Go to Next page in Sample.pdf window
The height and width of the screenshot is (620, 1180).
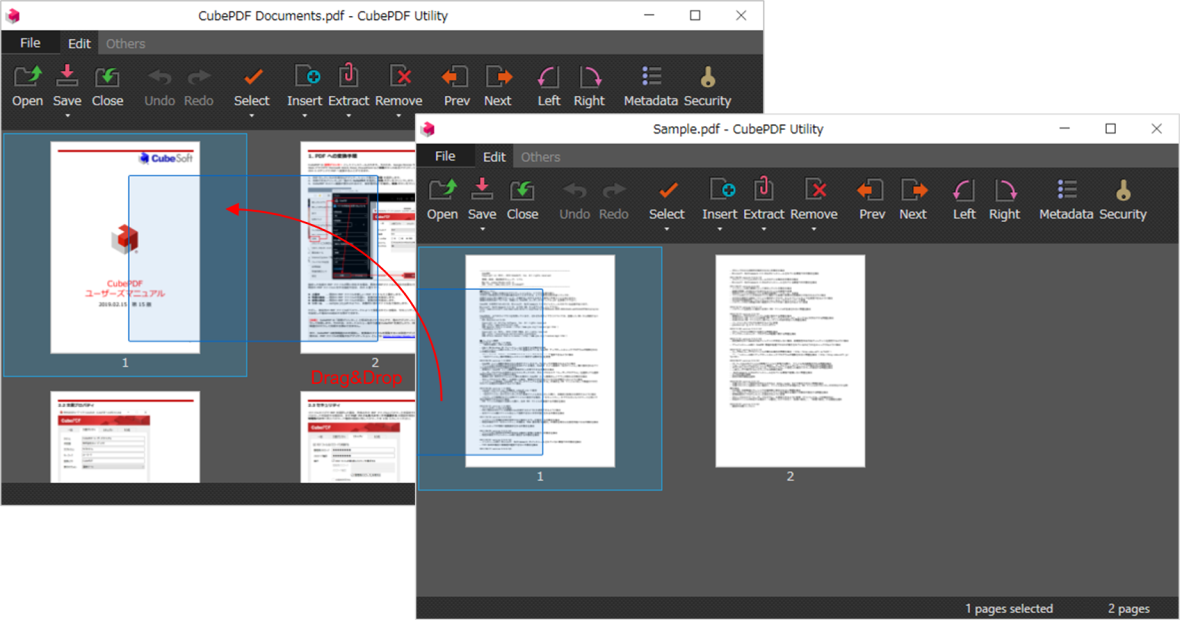[x=914, y=190]
